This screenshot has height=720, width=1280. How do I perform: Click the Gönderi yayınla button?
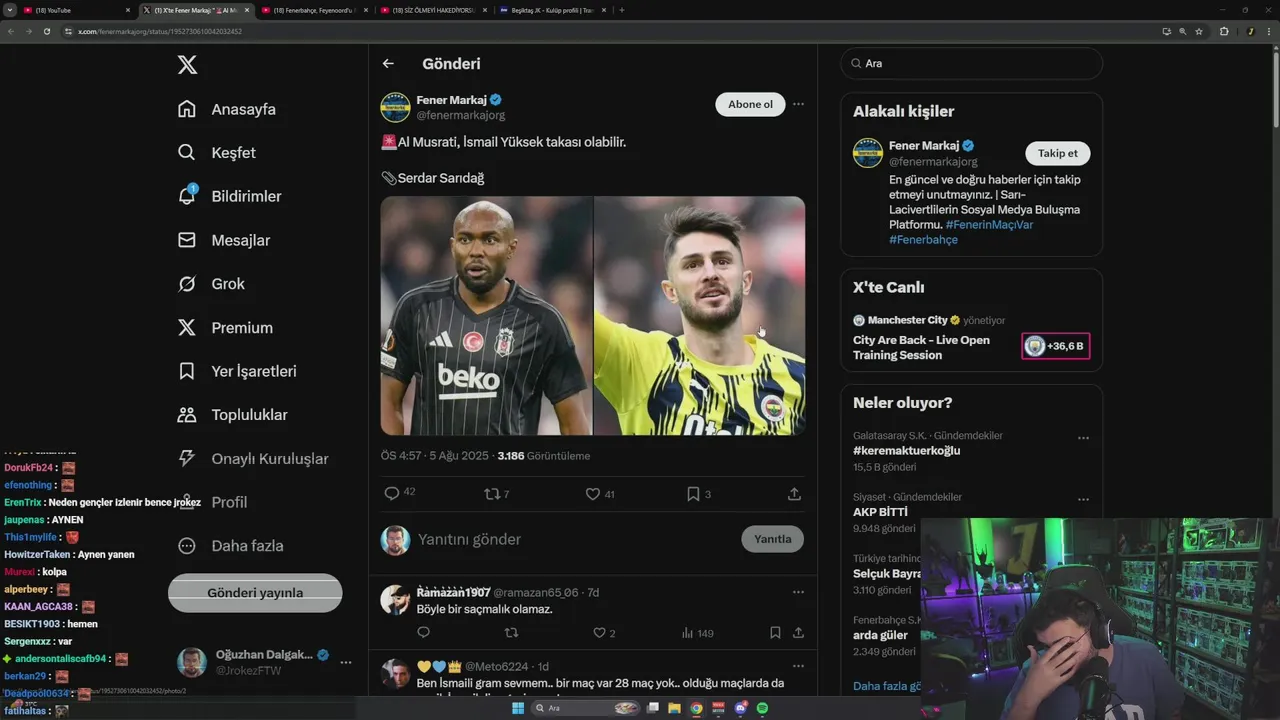point(255,592)
